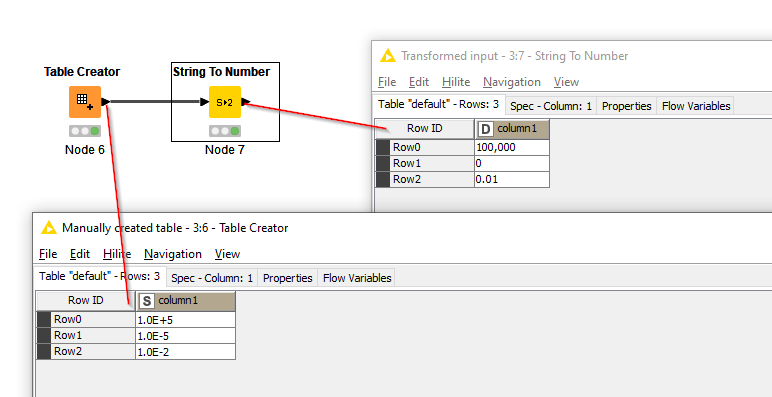Image resolution: width=772 pixels, height=397 pixels.
Task: Click Node 7 status traffic light
Action: [225, 131]
